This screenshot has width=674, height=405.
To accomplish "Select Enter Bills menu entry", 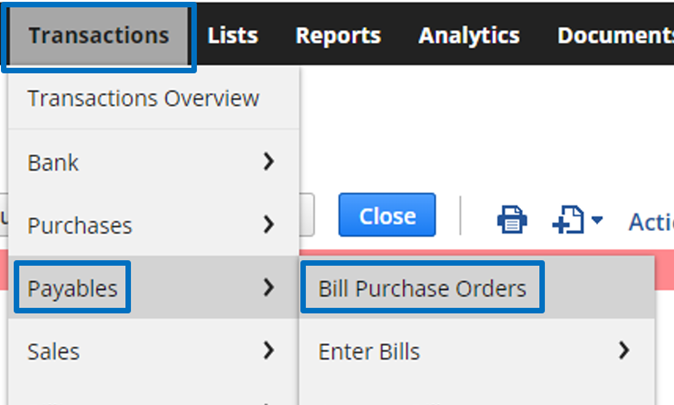I will (x=477, y=351).
